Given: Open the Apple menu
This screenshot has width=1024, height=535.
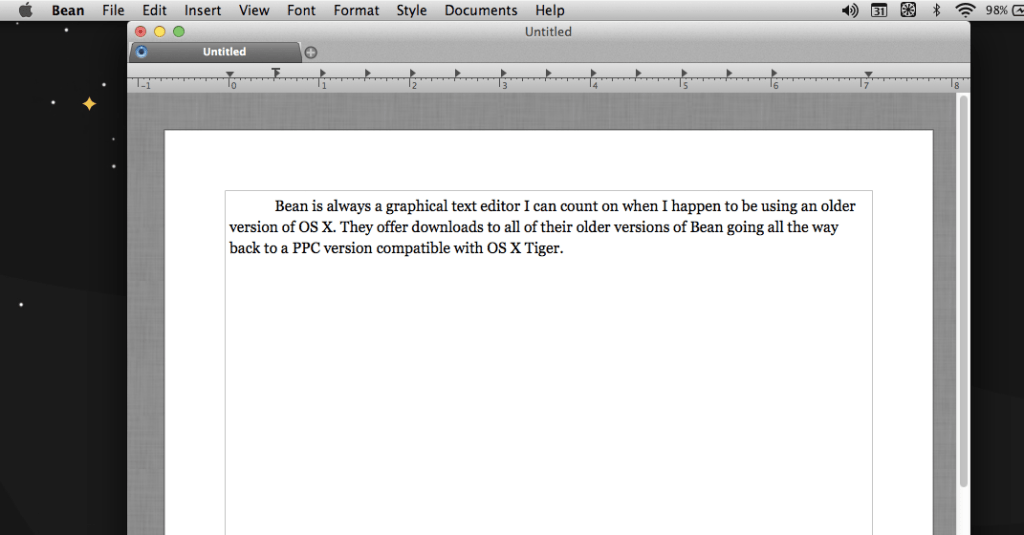Looking at the screenshot, I should [x=26, y=10].
